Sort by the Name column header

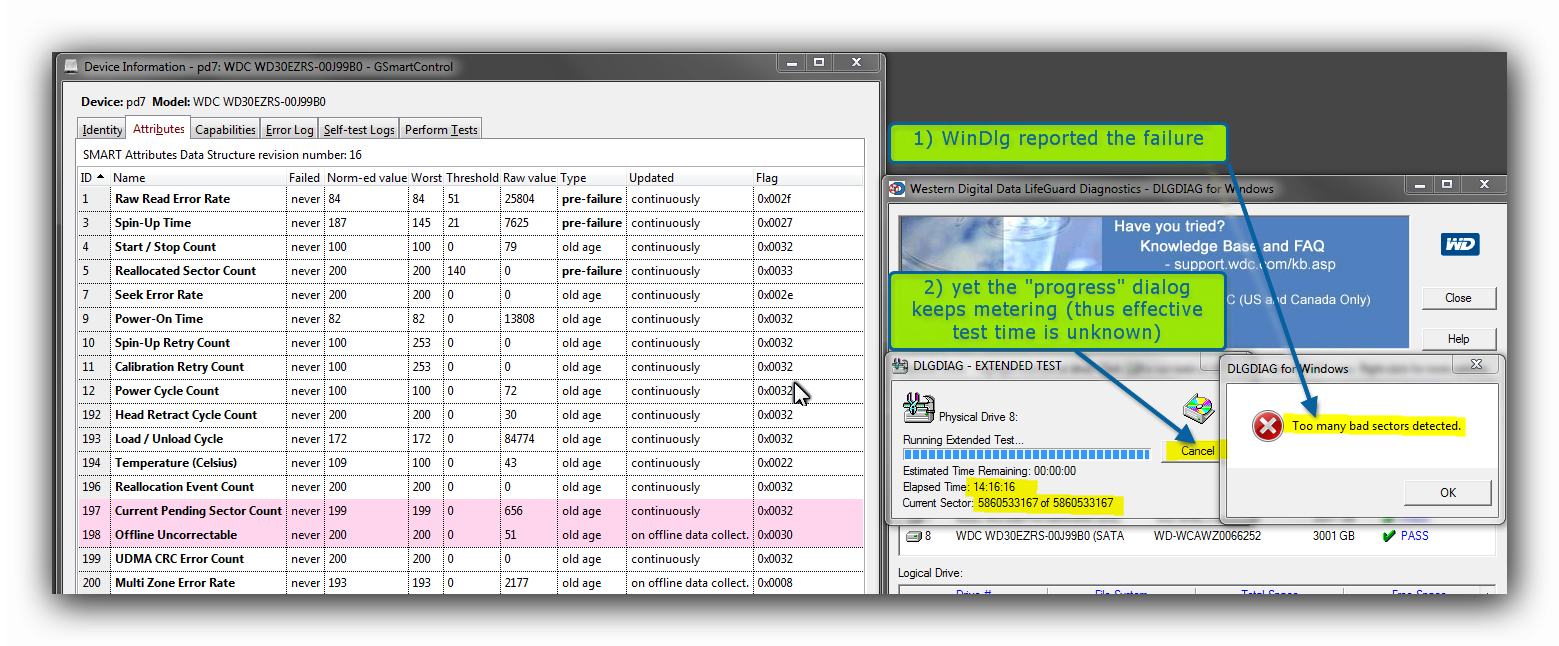pyautogui.click(x=198, y=177)
